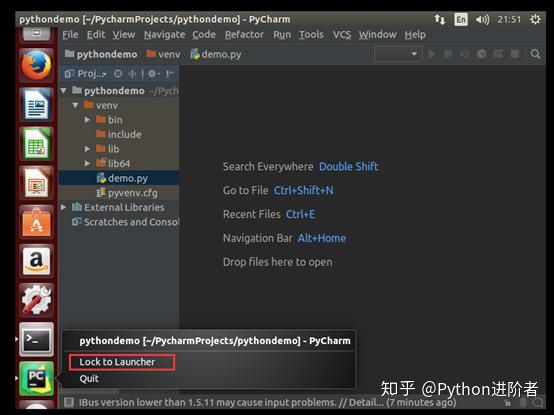The height and width of the screenshot is (415, 554).
Task: Open the Tools menu
Action: (311, 35)
